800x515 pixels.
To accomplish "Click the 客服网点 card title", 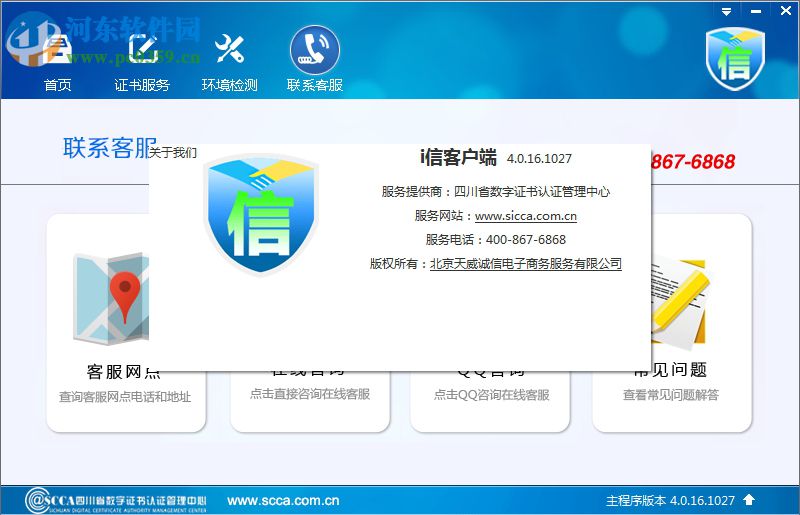I will (124, 371).
